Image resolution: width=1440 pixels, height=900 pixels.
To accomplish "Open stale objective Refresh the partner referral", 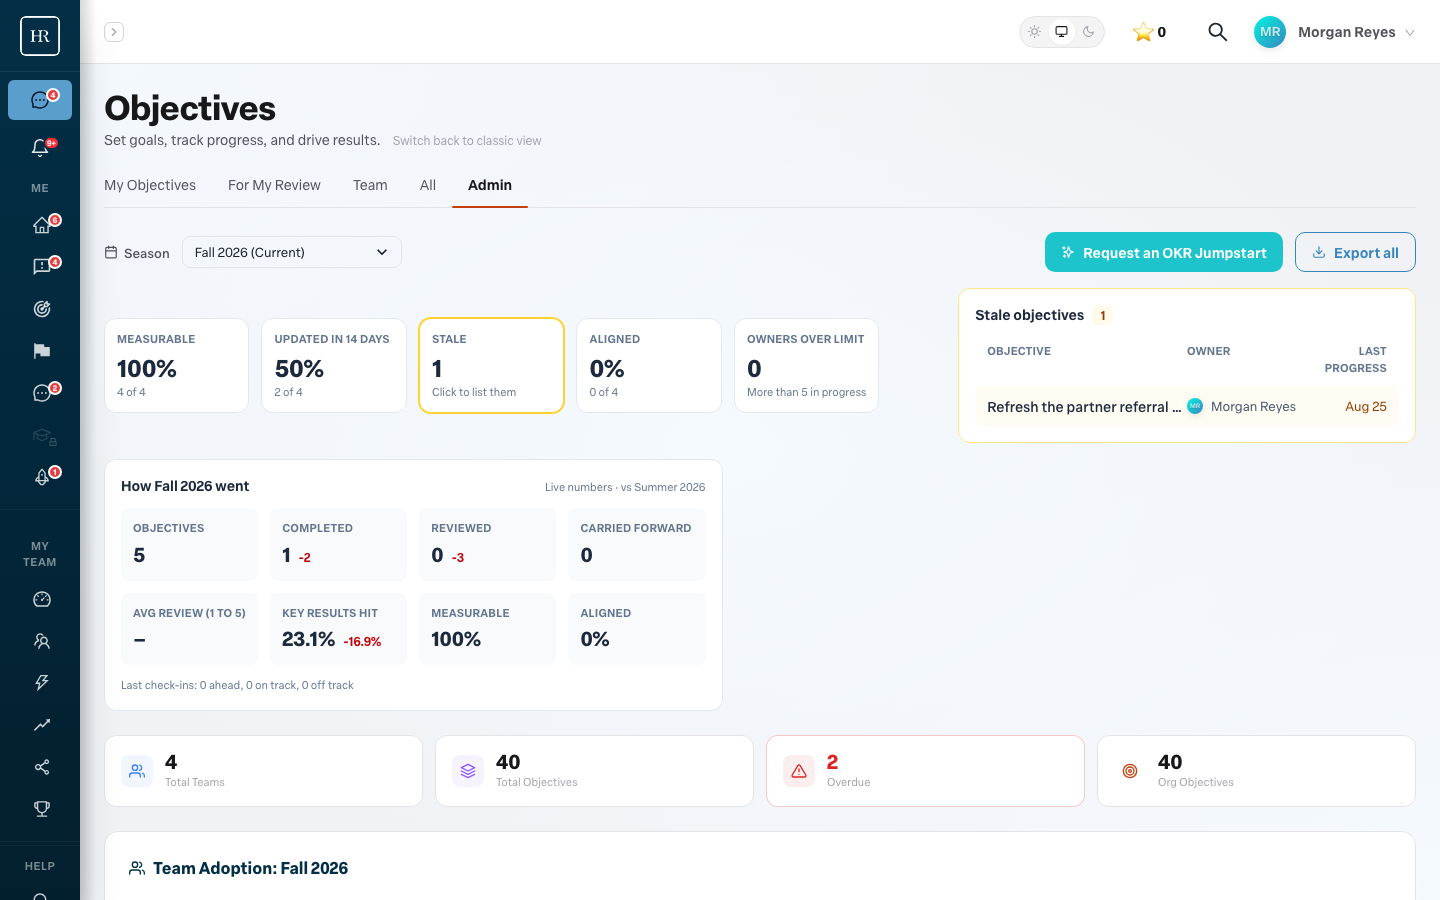I will coord(1187,407).
